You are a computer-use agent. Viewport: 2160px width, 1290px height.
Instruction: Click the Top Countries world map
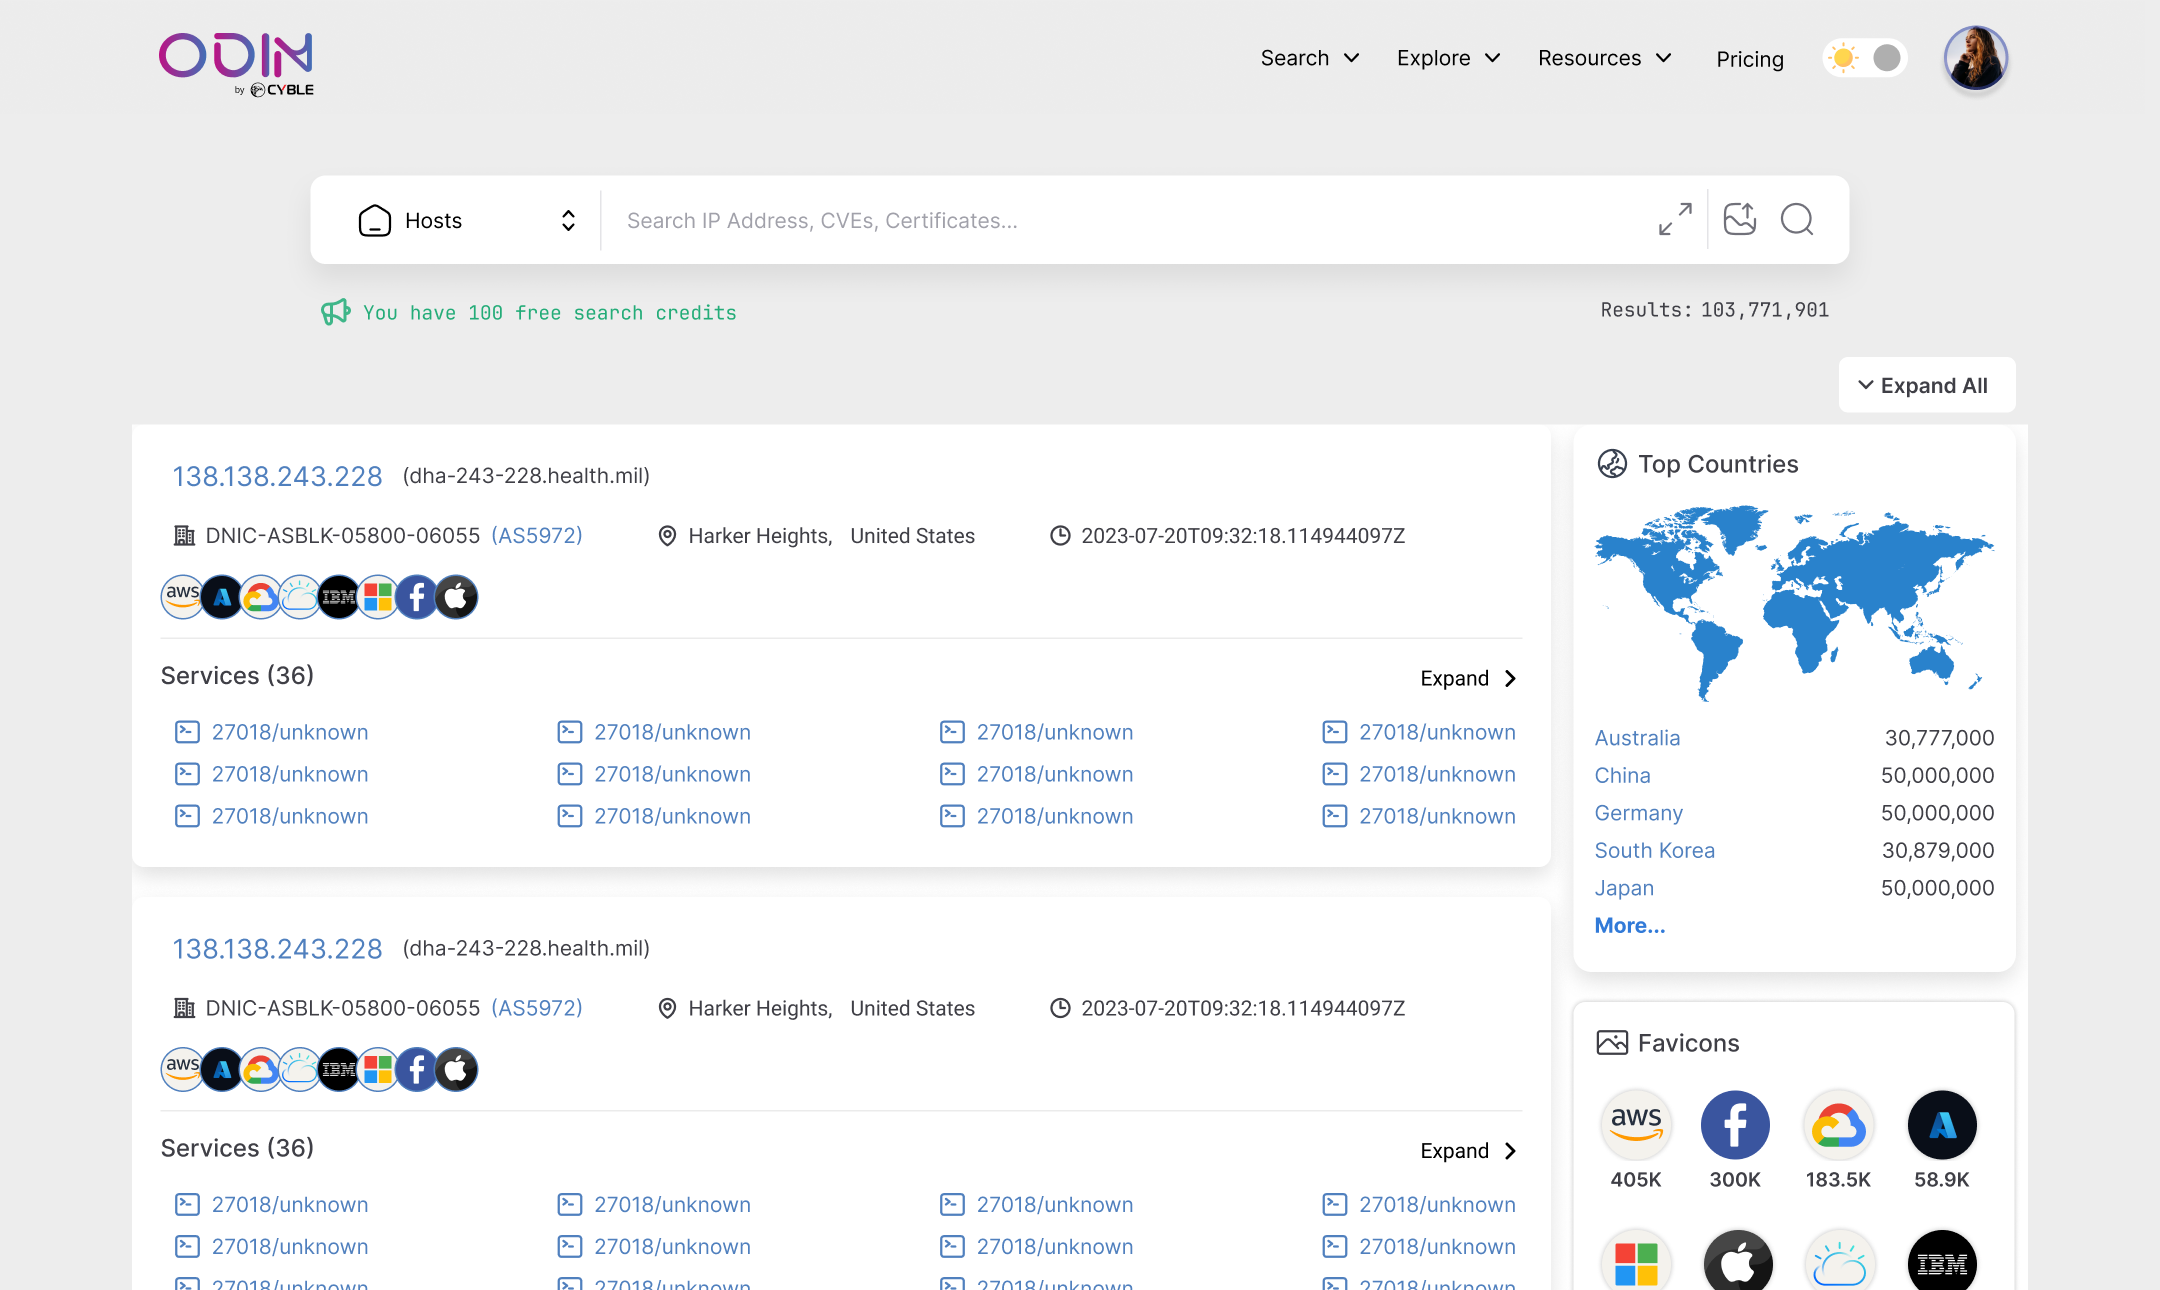tap(1794, 603)
